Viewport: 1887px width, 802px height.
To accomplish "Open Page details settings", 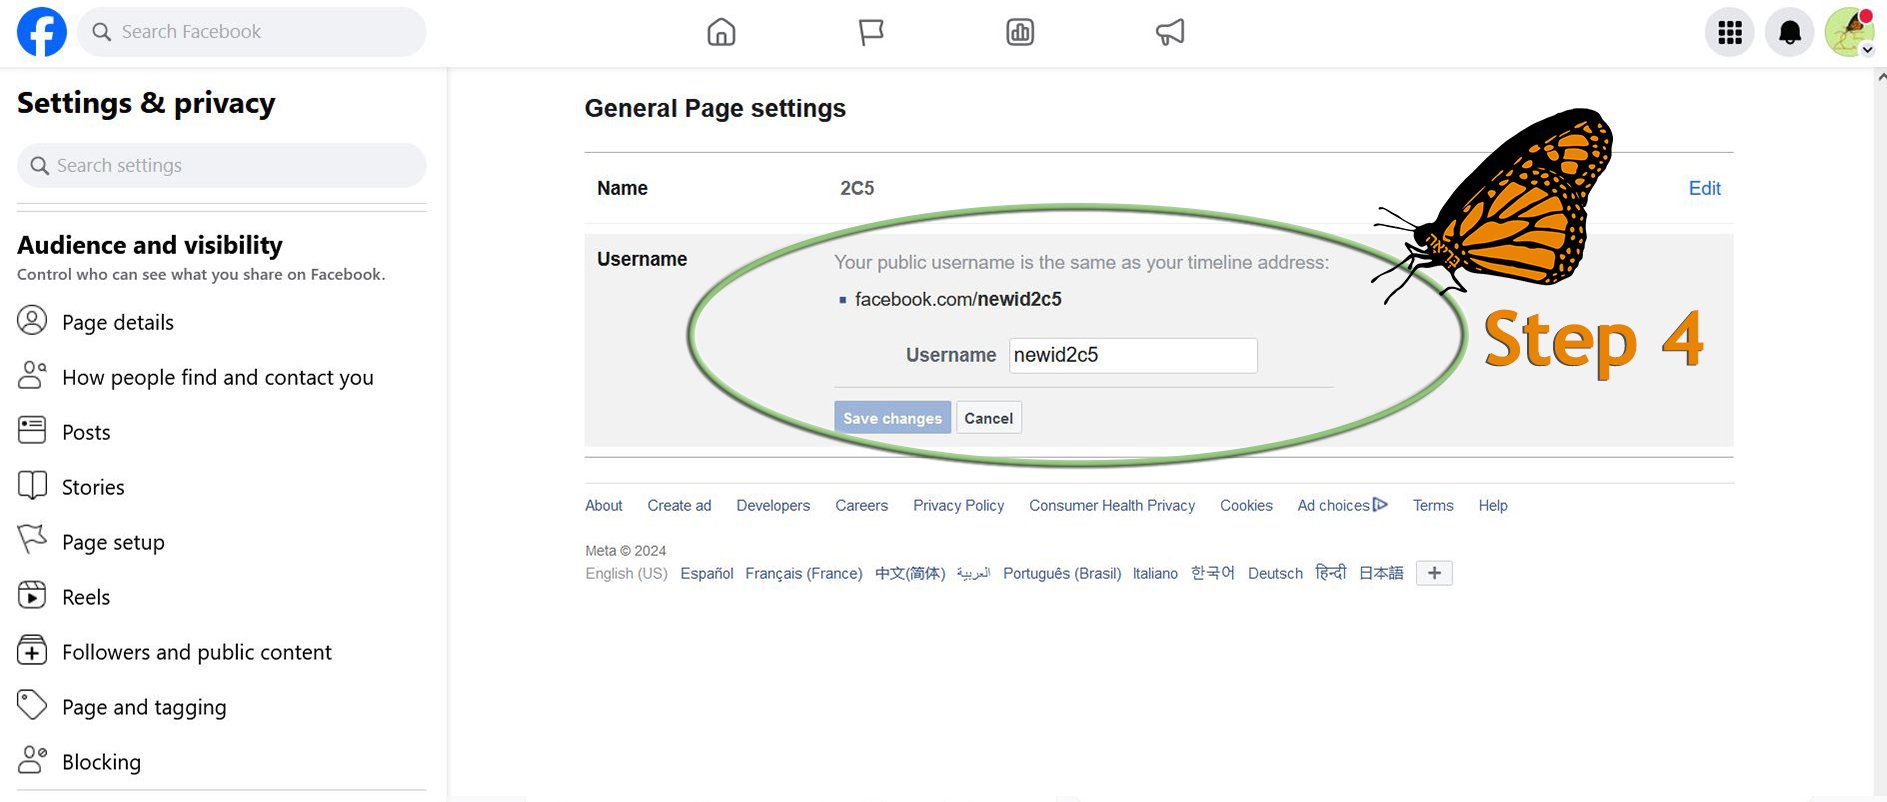I will (118, 322).
